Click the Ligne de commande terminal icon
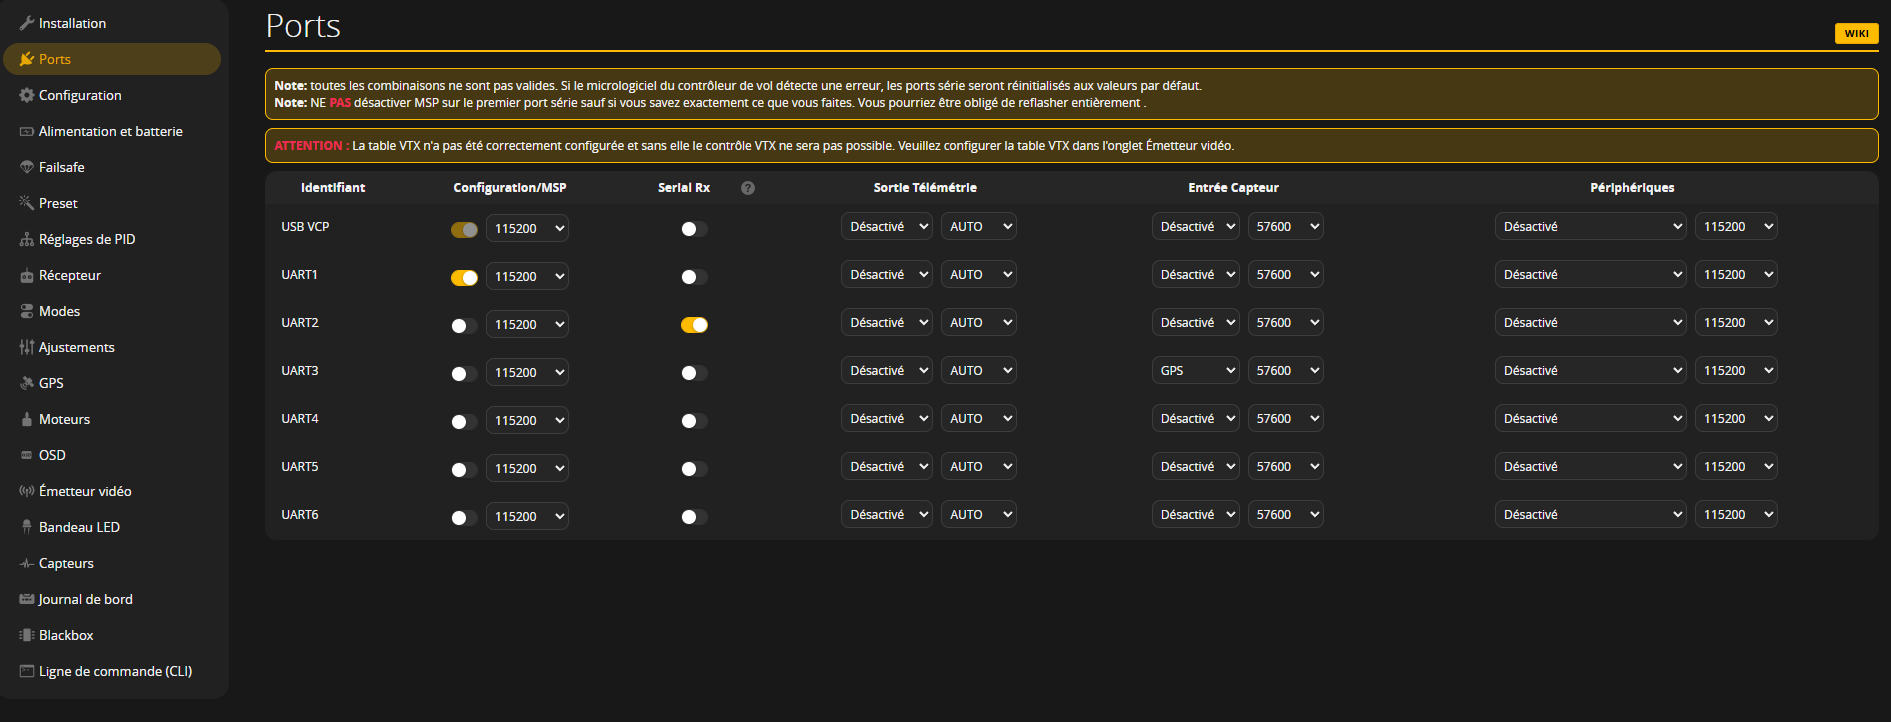Image resolution: width=1891 pixels, height=722 pixels. tap(27, 671)
